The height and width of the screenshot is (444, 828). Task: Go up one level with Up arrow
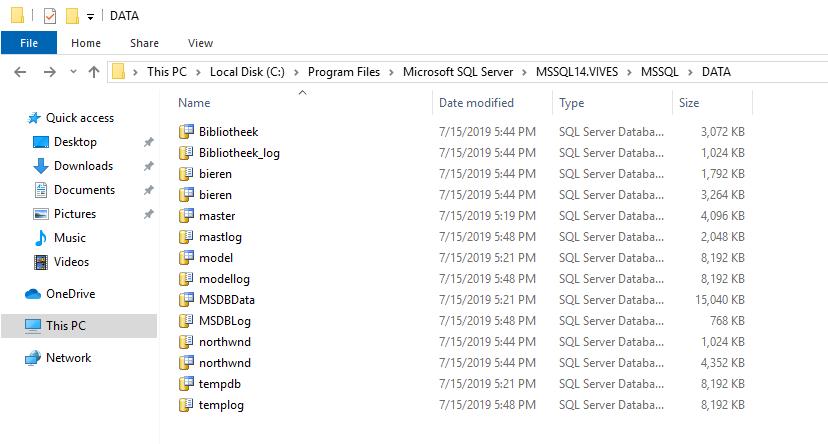tap(94, 72)
